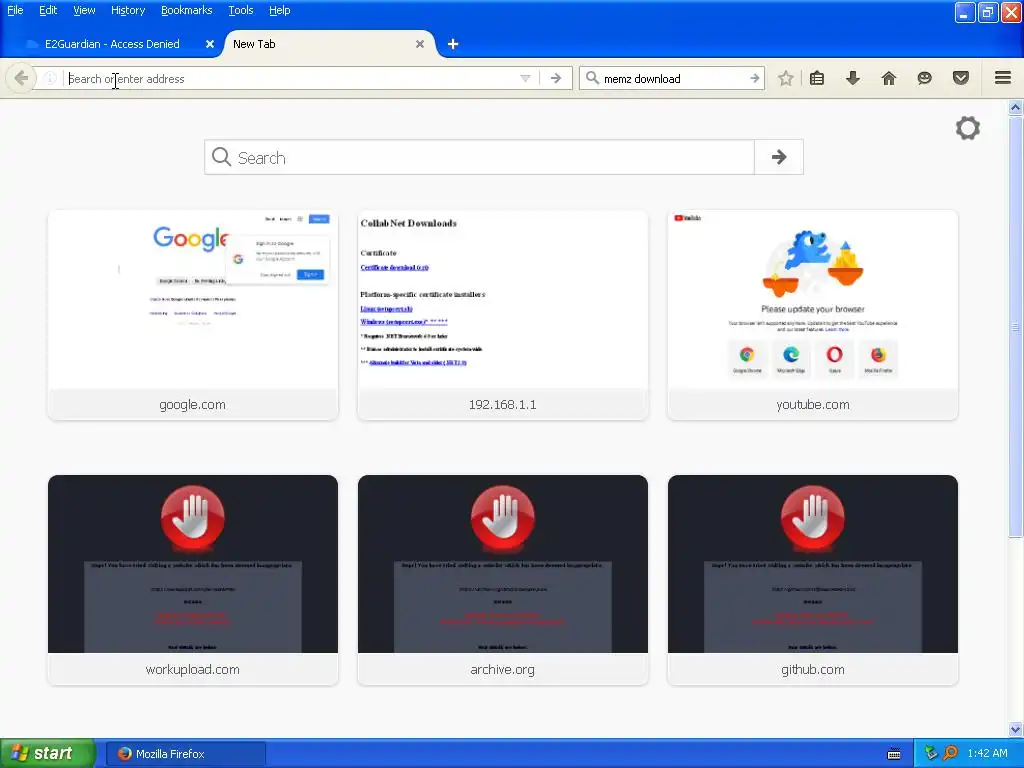
Task: Click the 1:42 AM clock
Action: 988,754
